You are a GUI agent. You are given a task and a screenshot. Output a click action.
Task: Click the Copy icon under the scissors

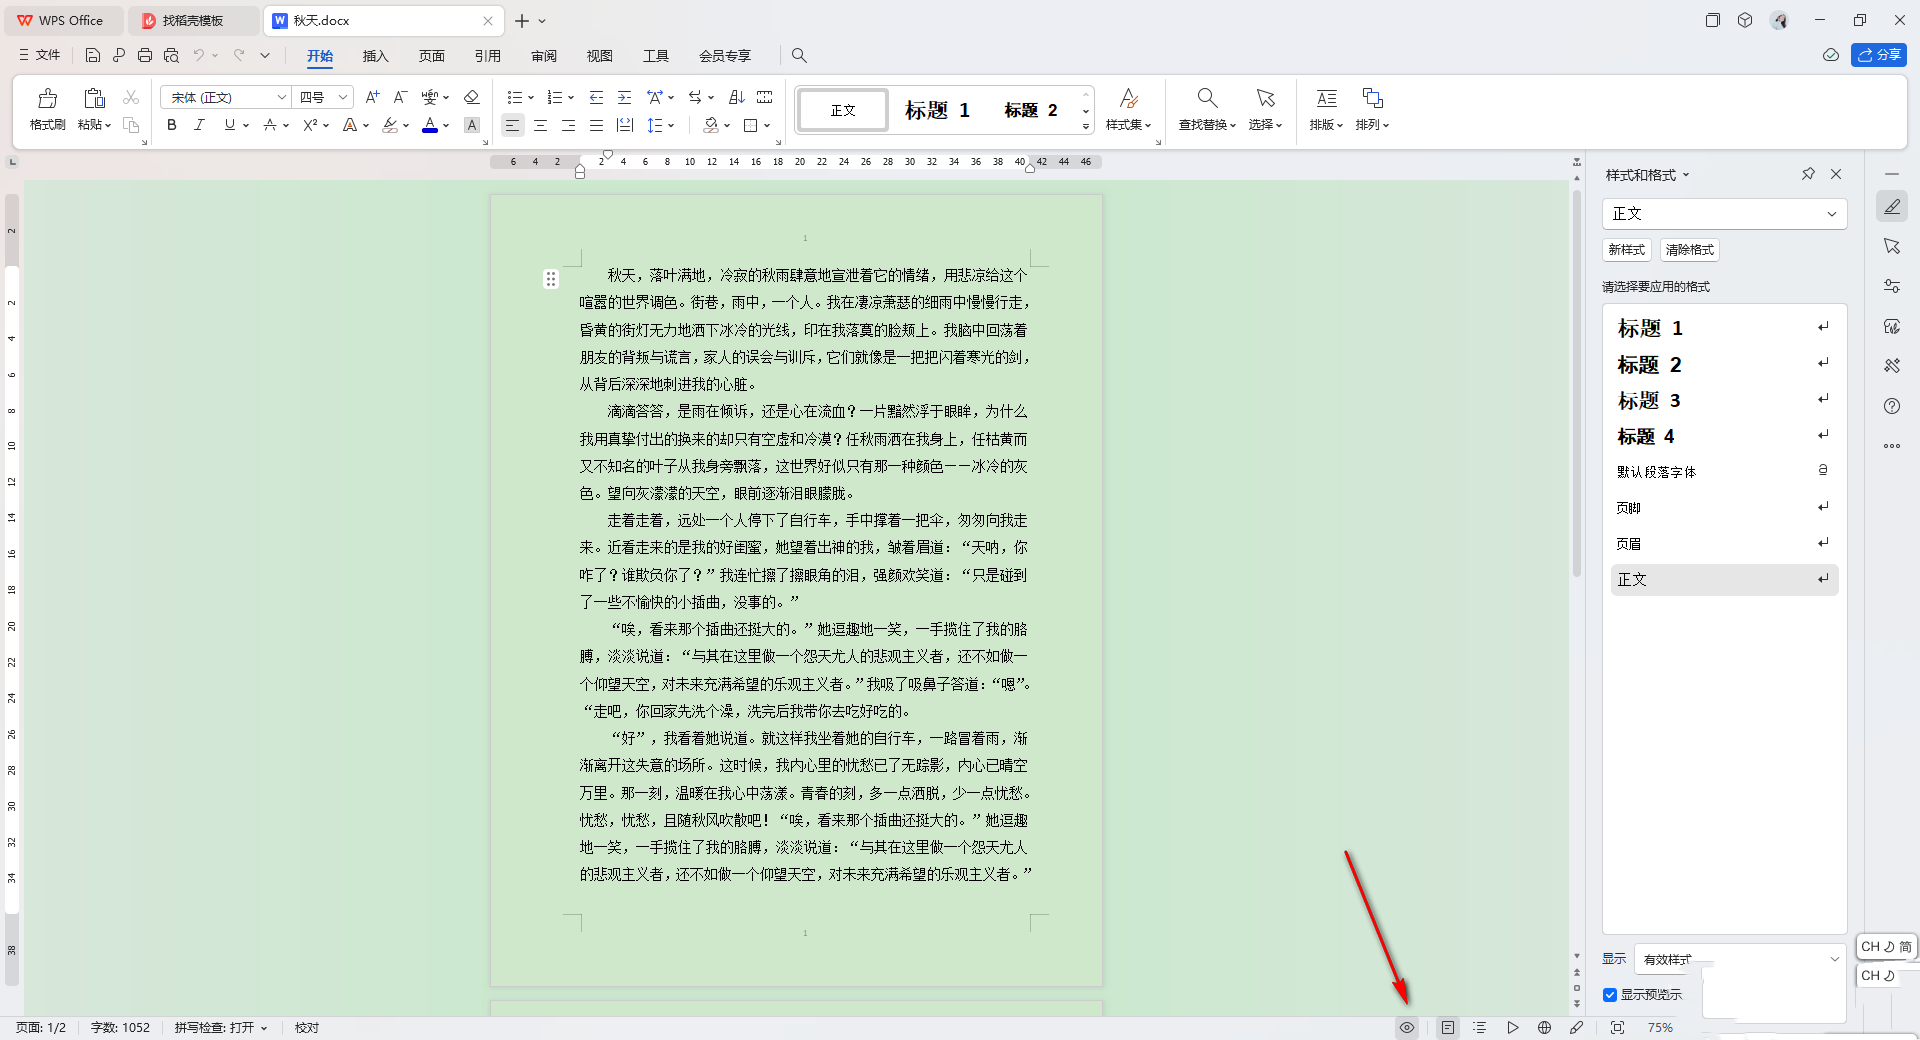click(131, 125)
